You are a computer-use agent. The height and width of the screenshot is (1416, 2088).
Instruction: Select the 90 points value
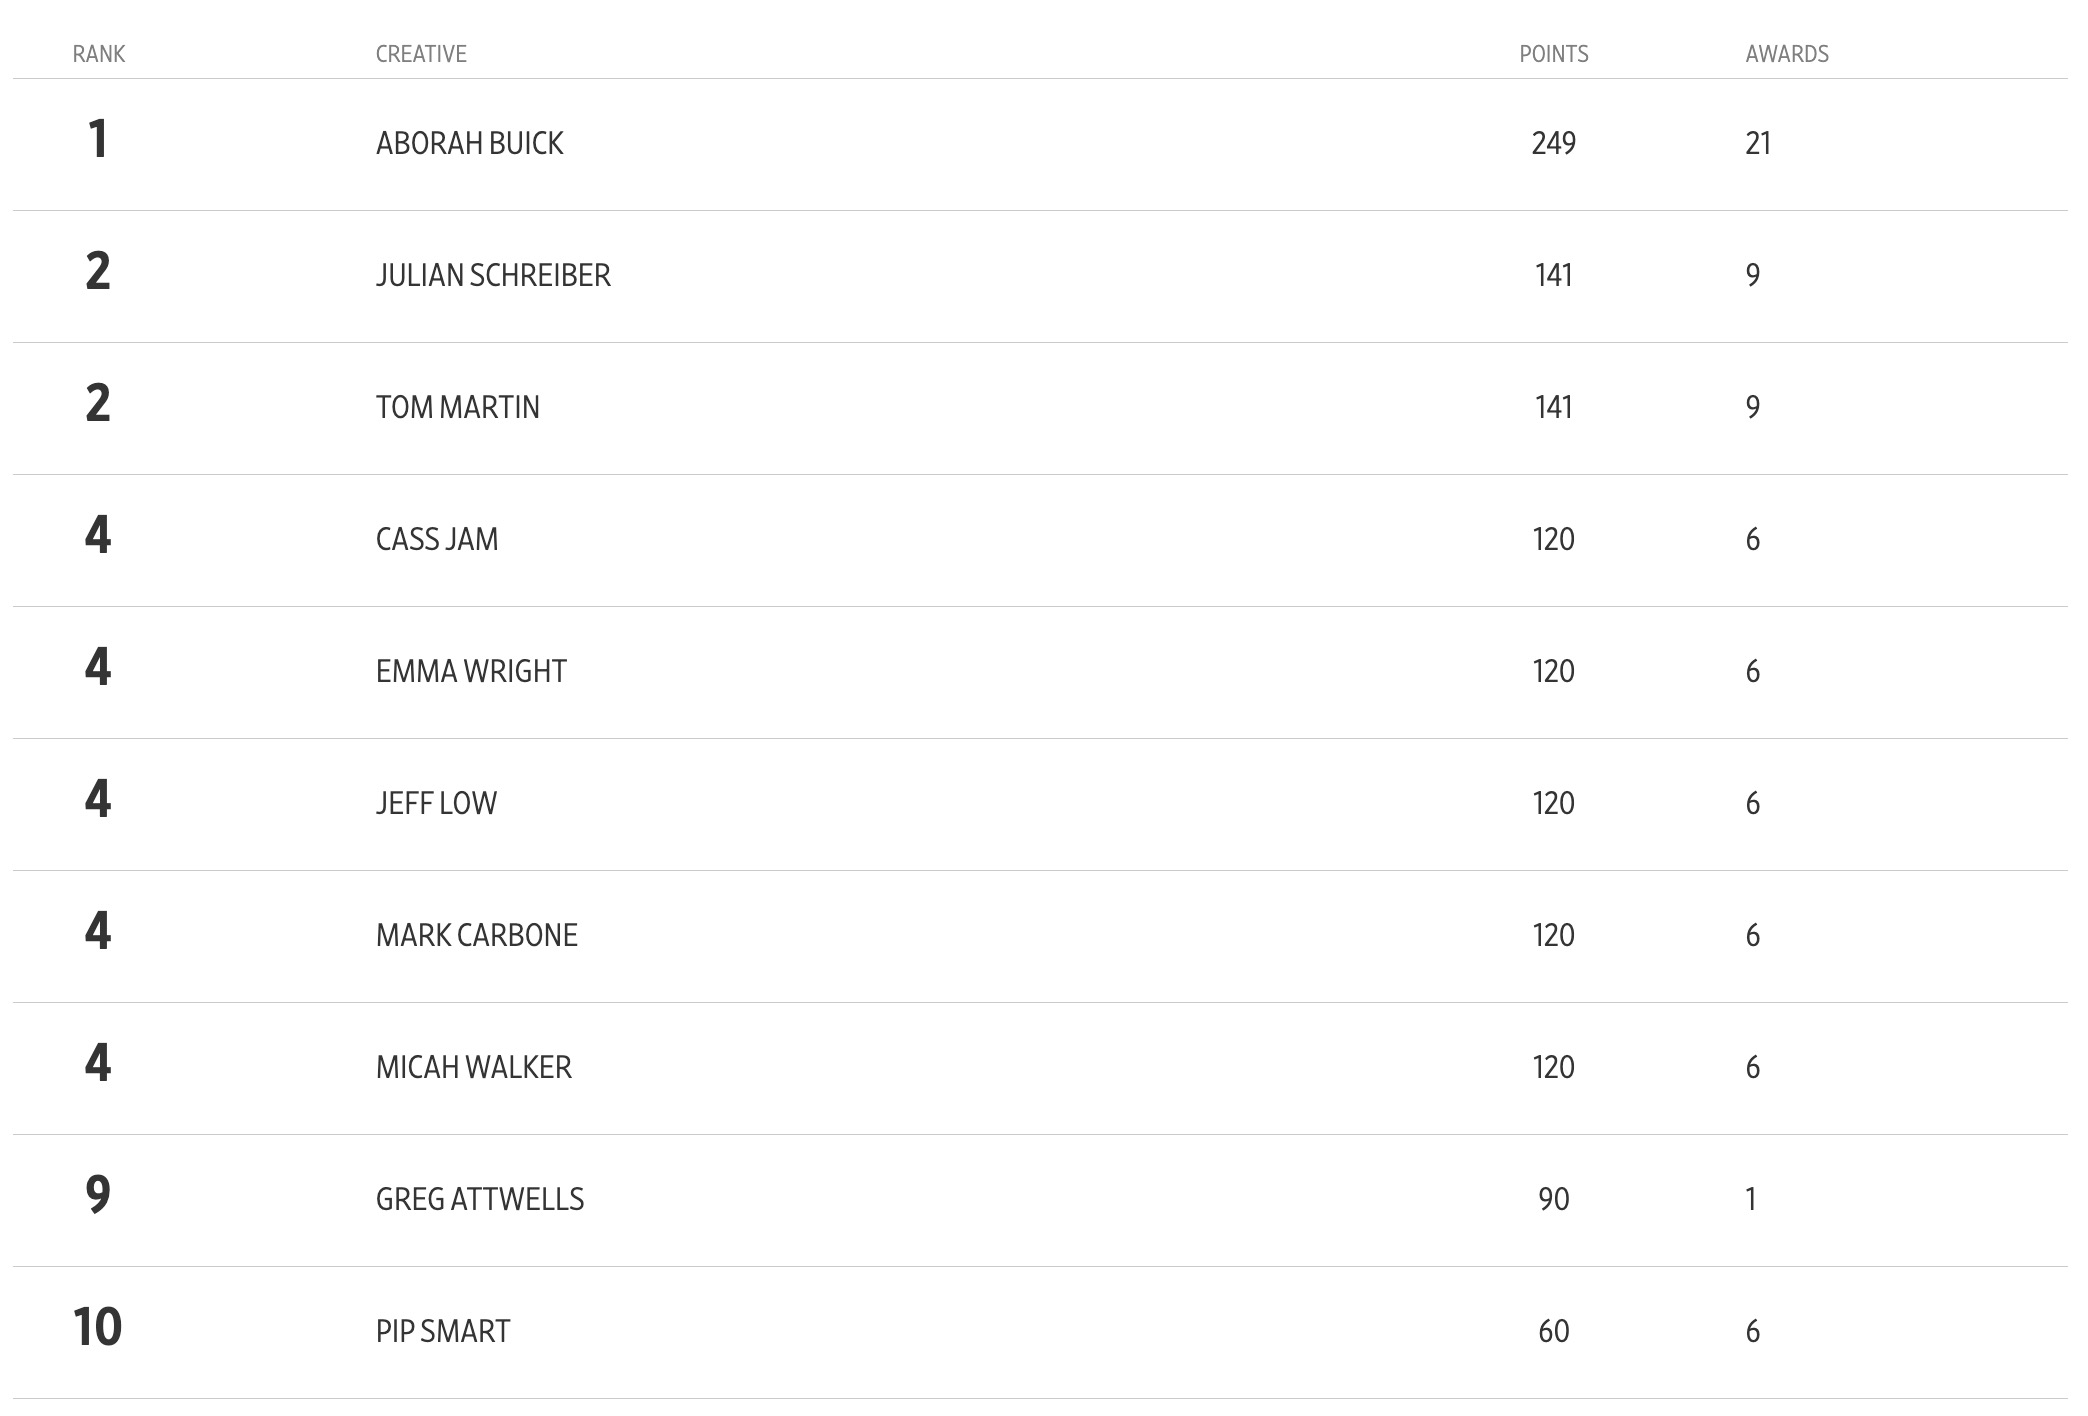pyautogui.click(x=1553, y=1199)
